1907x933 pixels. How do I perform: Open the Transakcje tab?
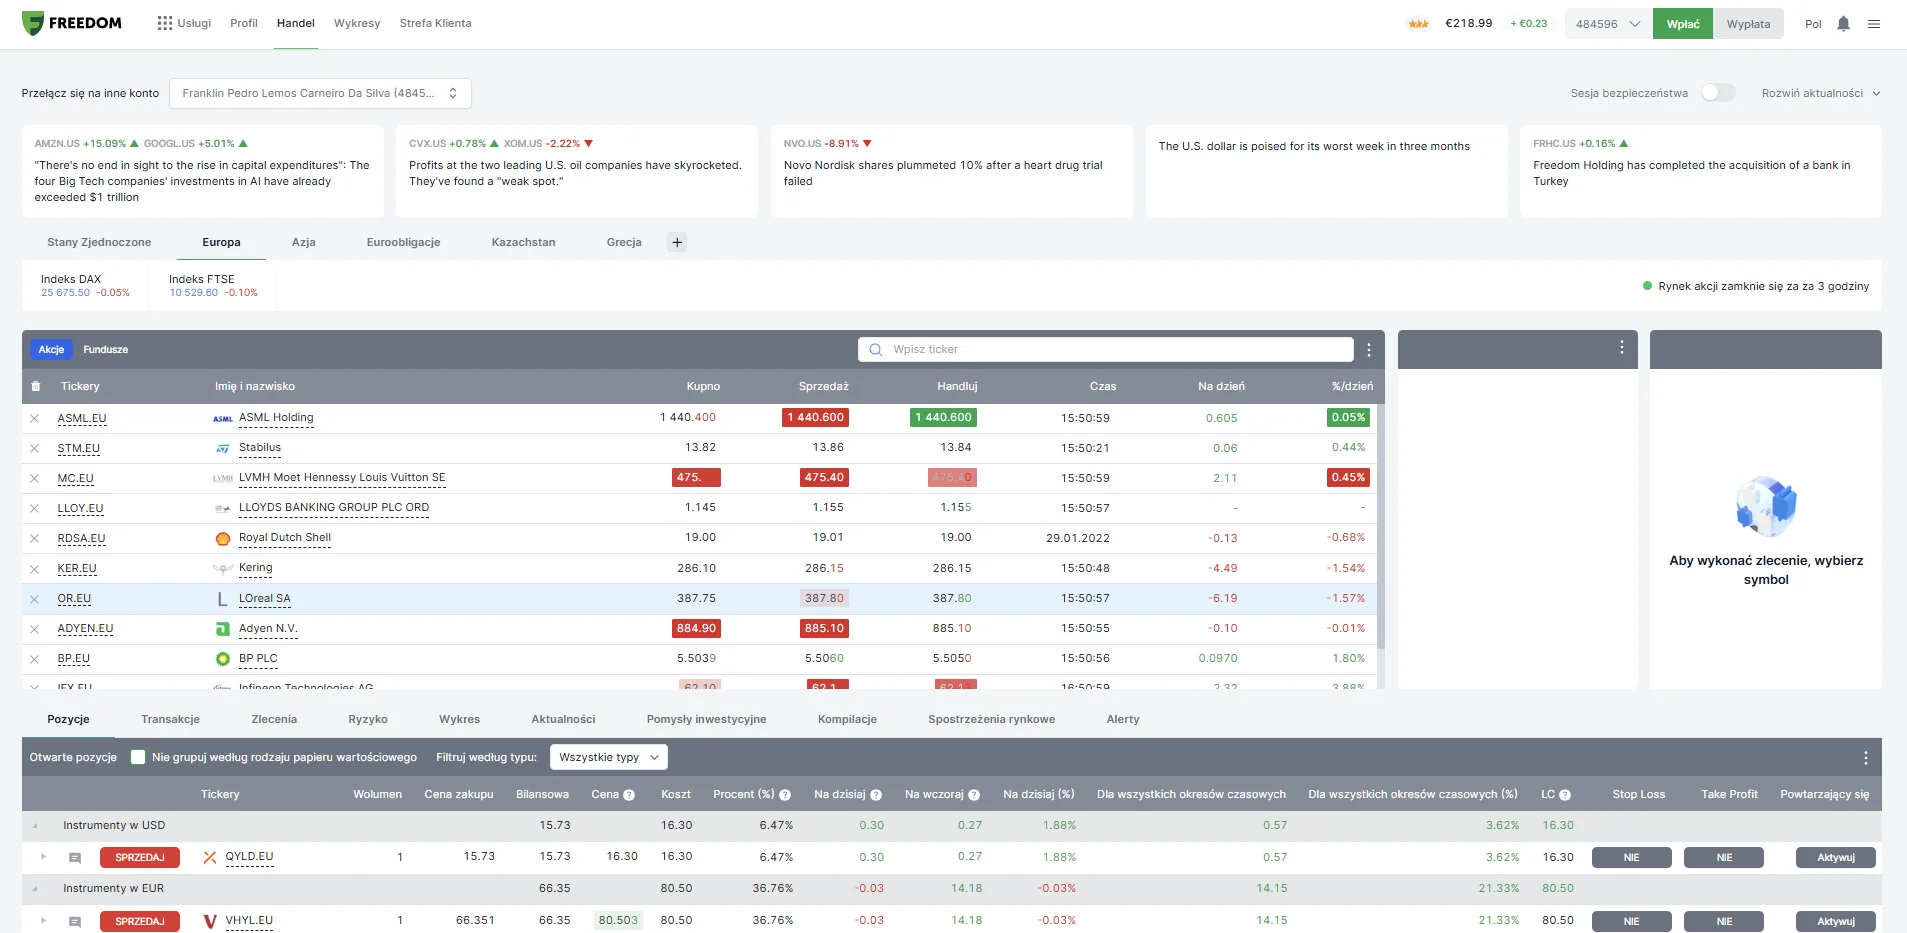(x=170, y=719)
